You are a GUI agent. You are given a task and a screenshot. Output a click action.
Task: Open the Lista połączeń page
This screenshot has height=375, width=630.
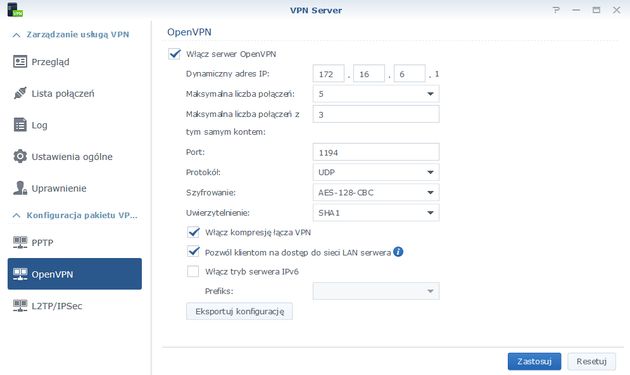[75, 93]
